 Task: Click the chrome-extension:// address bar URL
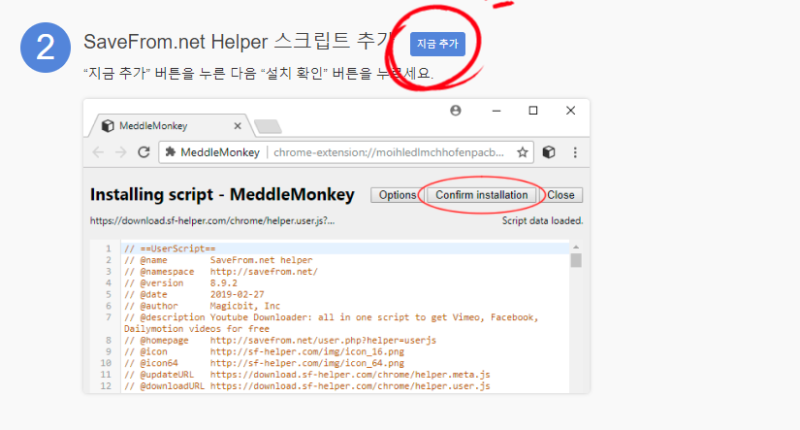(x=389, y=152)
